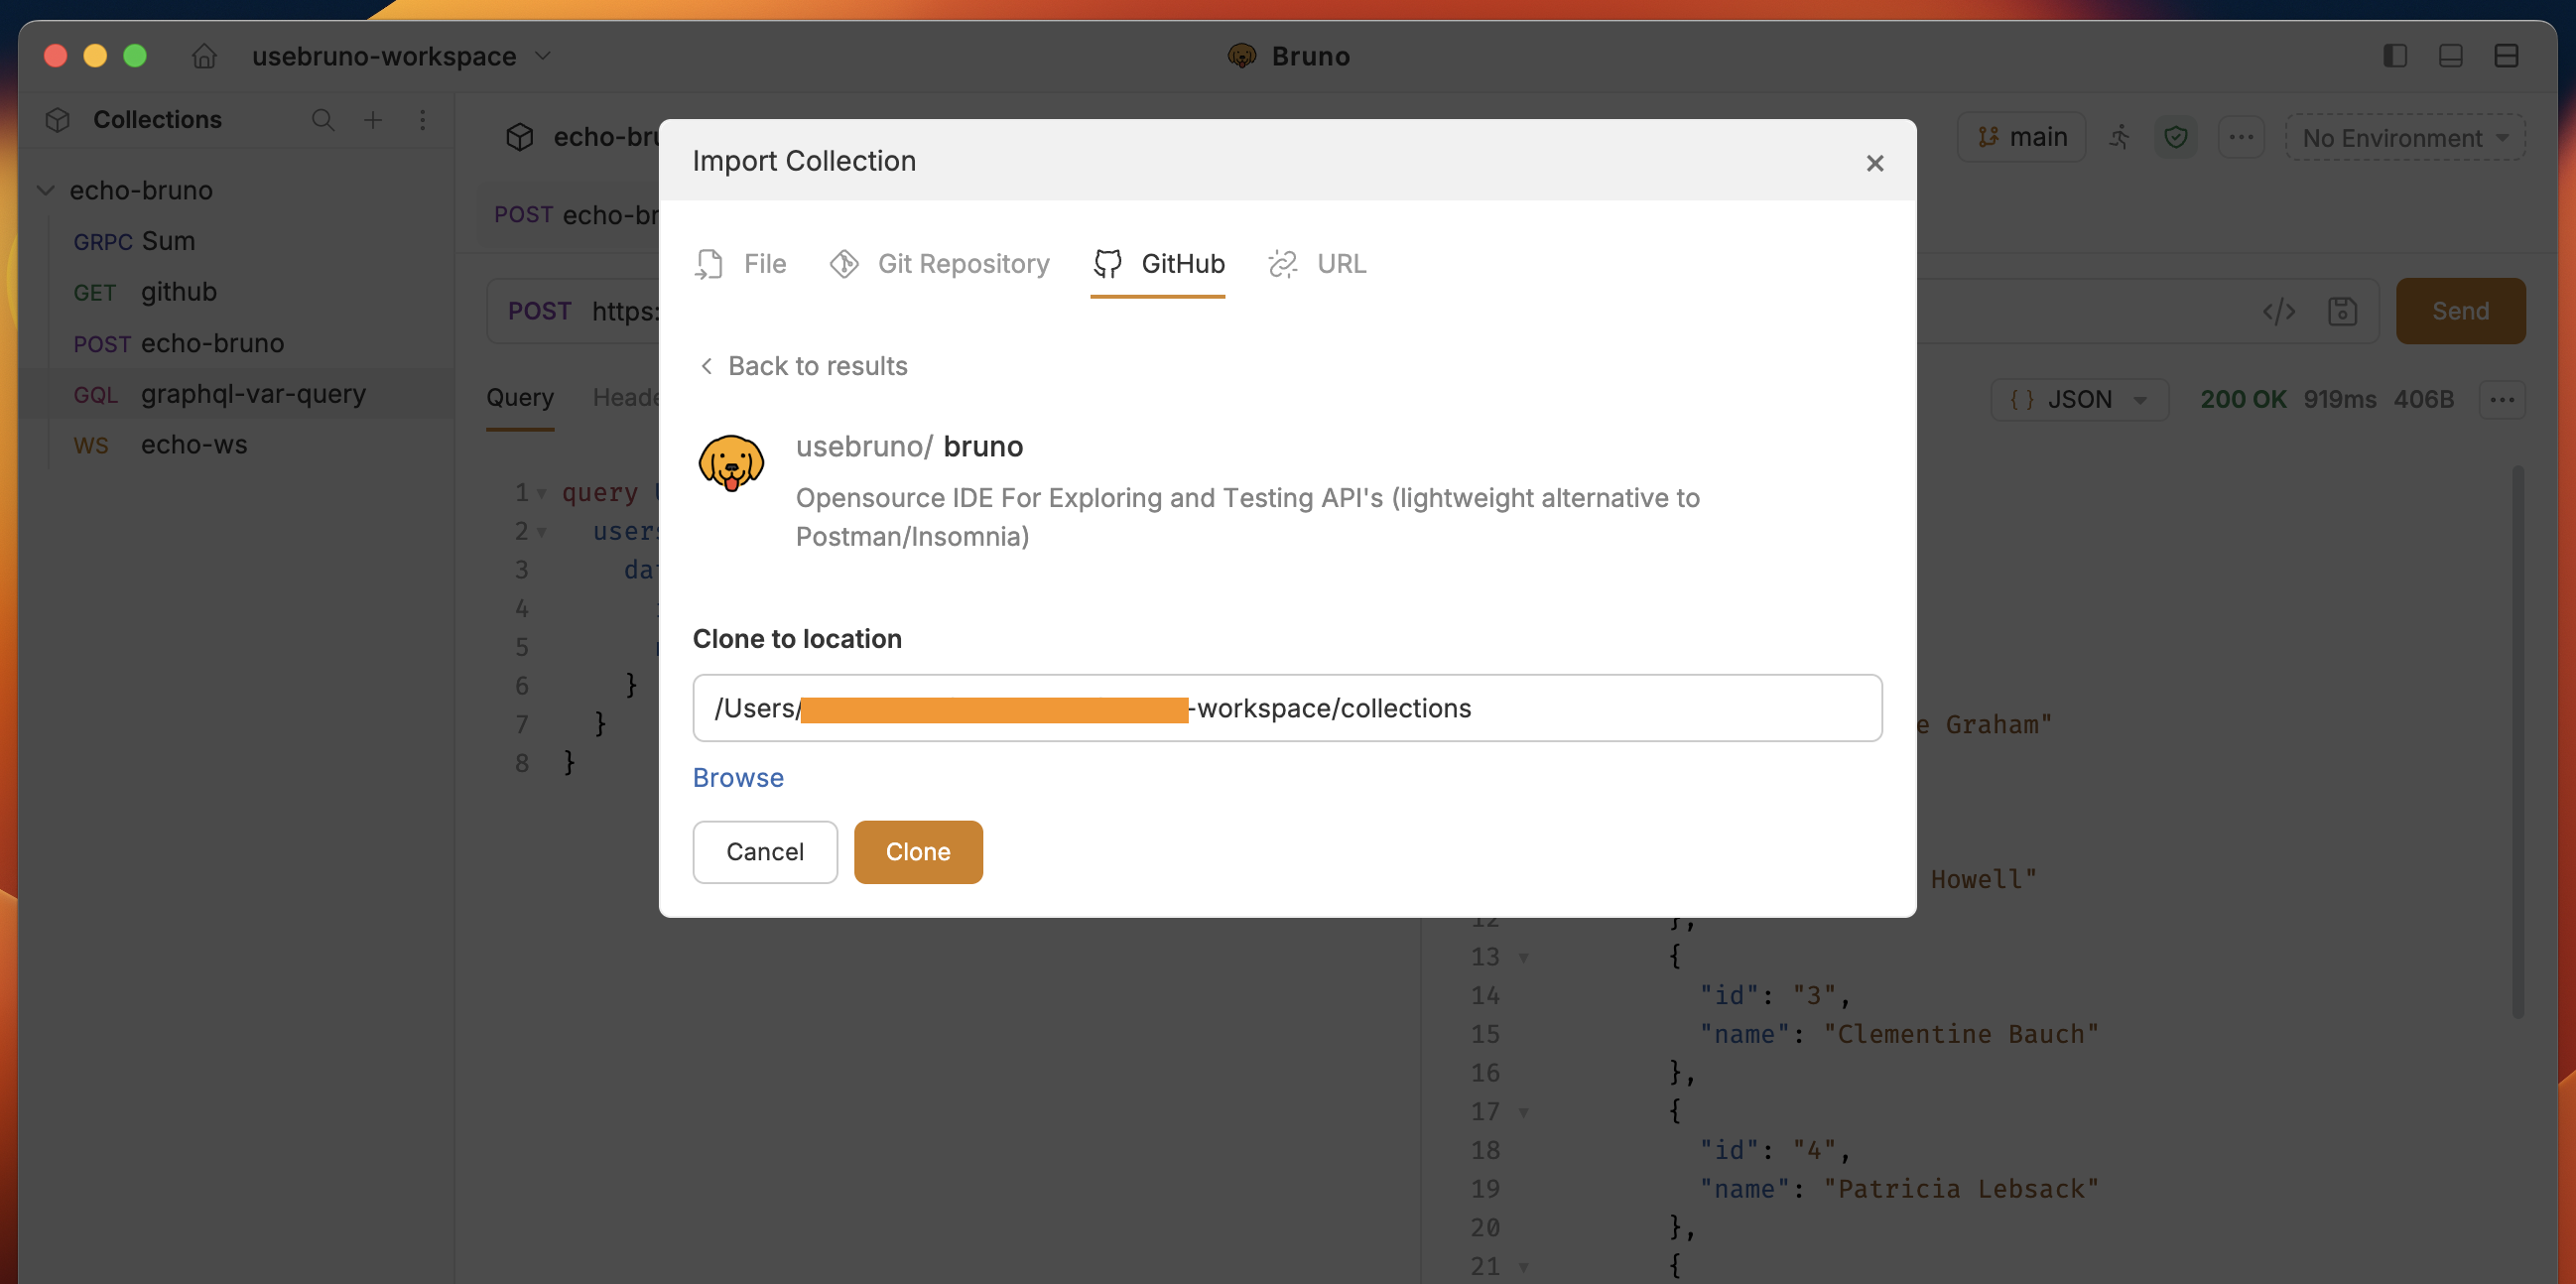Click the Clone button

point(917,852)
